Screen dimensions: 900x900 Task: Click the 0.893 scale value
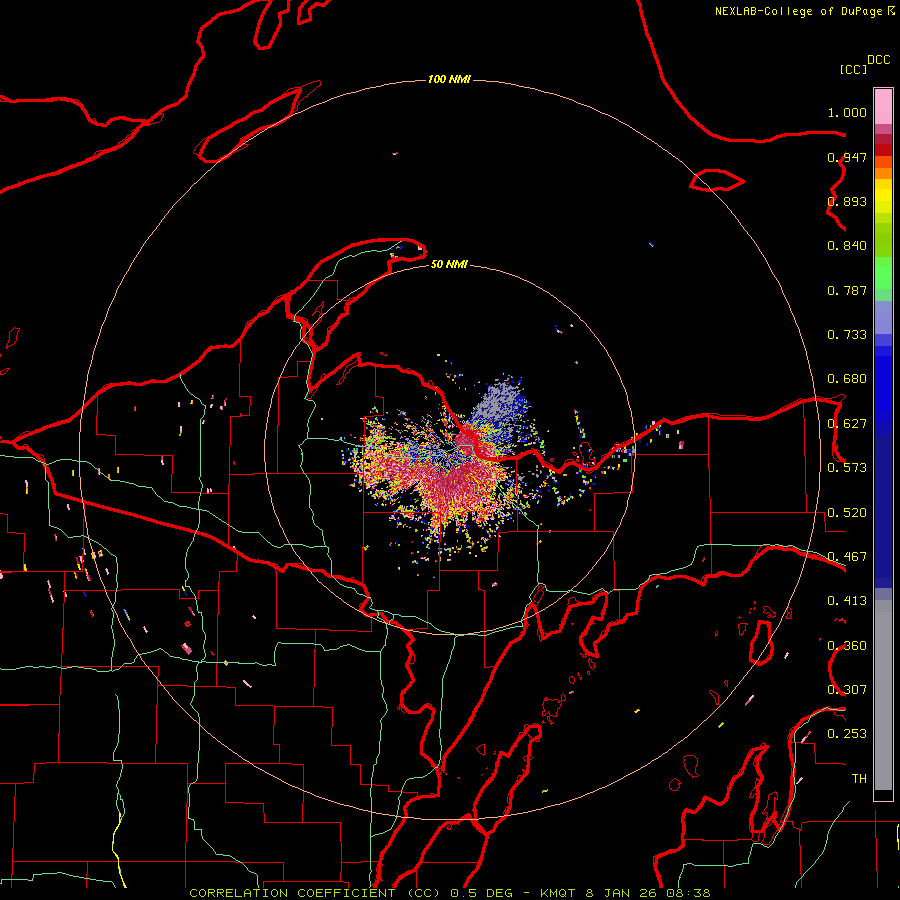coord(847,201)
